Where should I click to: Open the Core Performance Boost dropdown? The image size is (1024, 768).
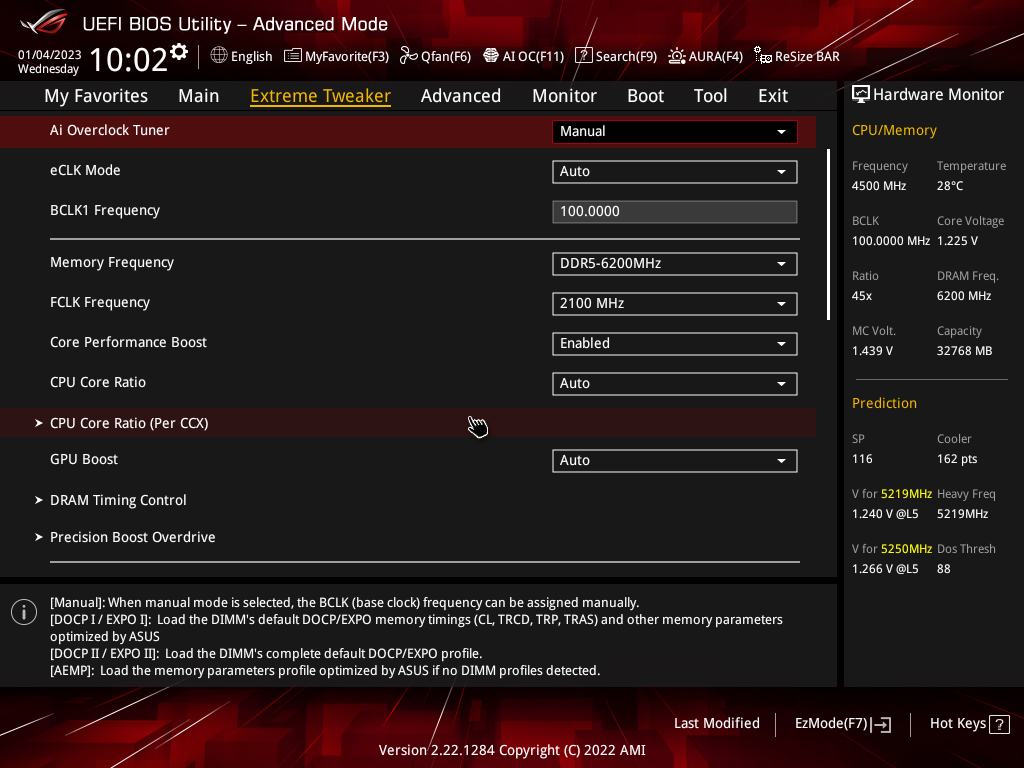[x=675, y=344]
